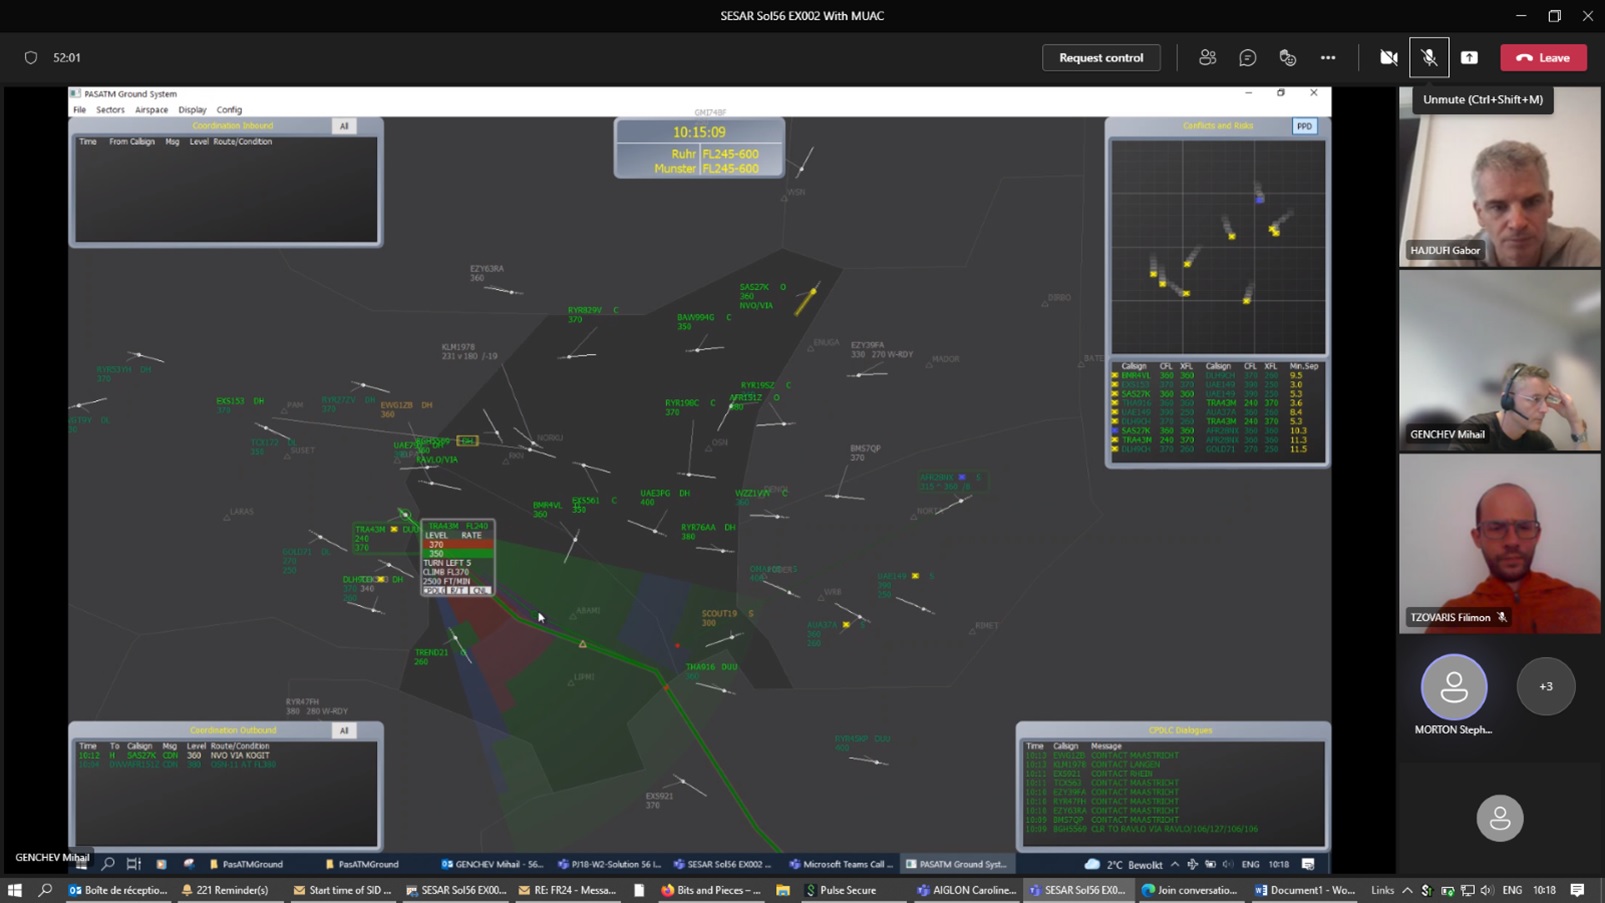Click TURN LEFT 5 in TRA43M popup
The width and height of the screenshot is (1605, 903).
pos(446,563)
